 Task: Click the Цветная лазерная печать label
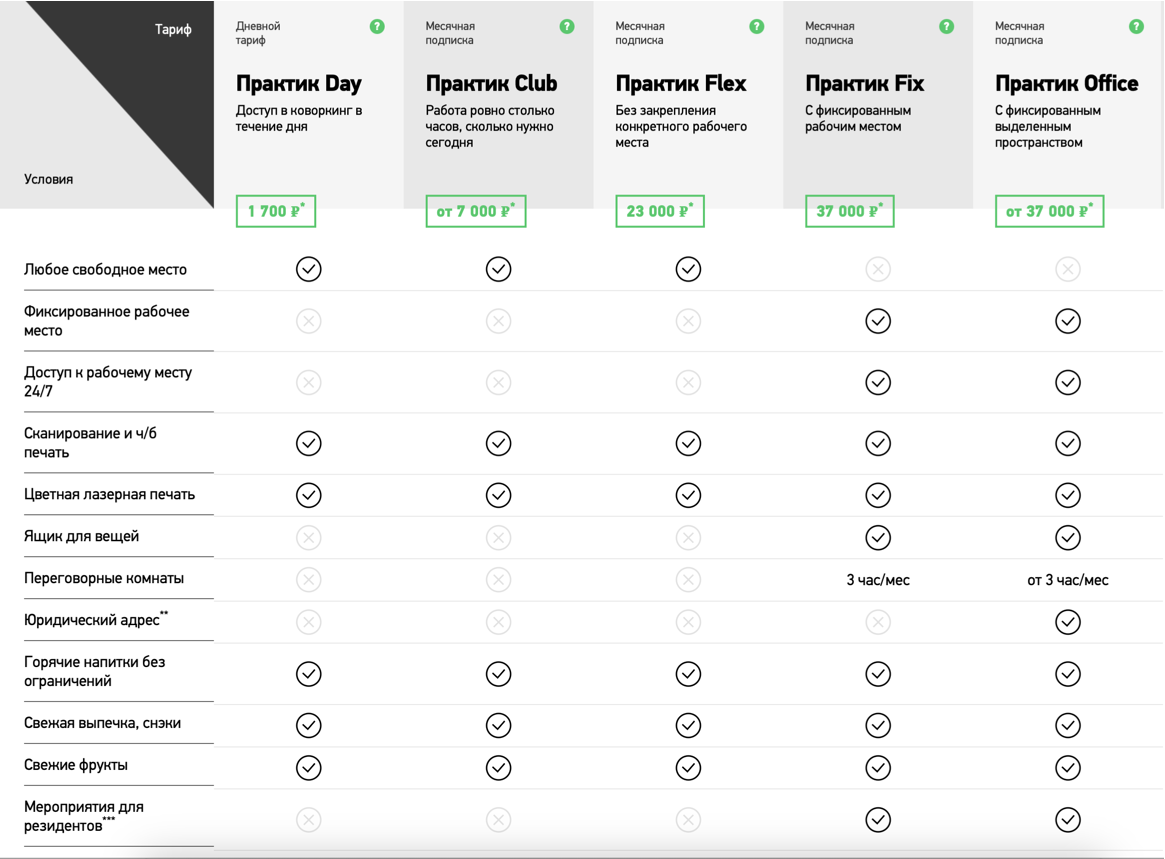pyautogui.click(x=109, y=495)
